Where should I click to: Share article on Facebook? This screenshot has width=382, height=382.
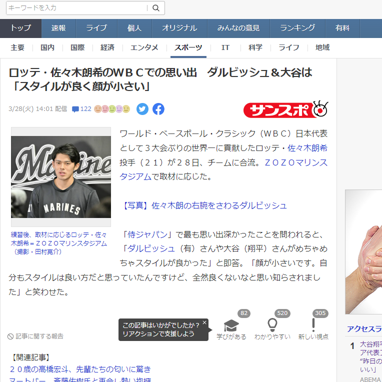(x=158, y=109)
